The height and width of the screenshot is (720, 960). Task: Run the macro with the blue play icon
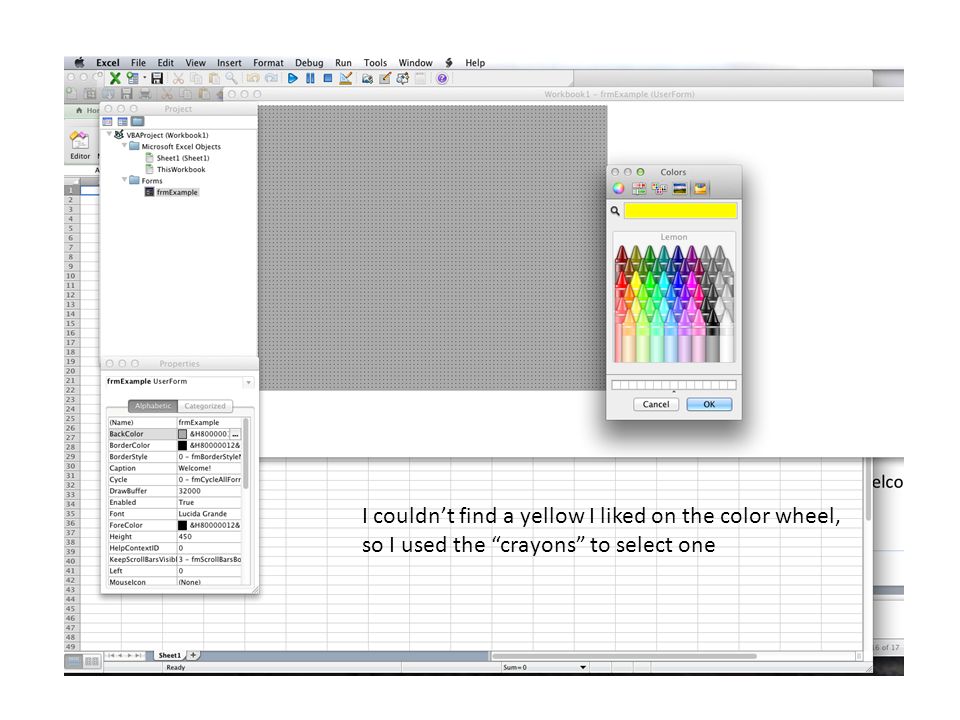[293, 78]
